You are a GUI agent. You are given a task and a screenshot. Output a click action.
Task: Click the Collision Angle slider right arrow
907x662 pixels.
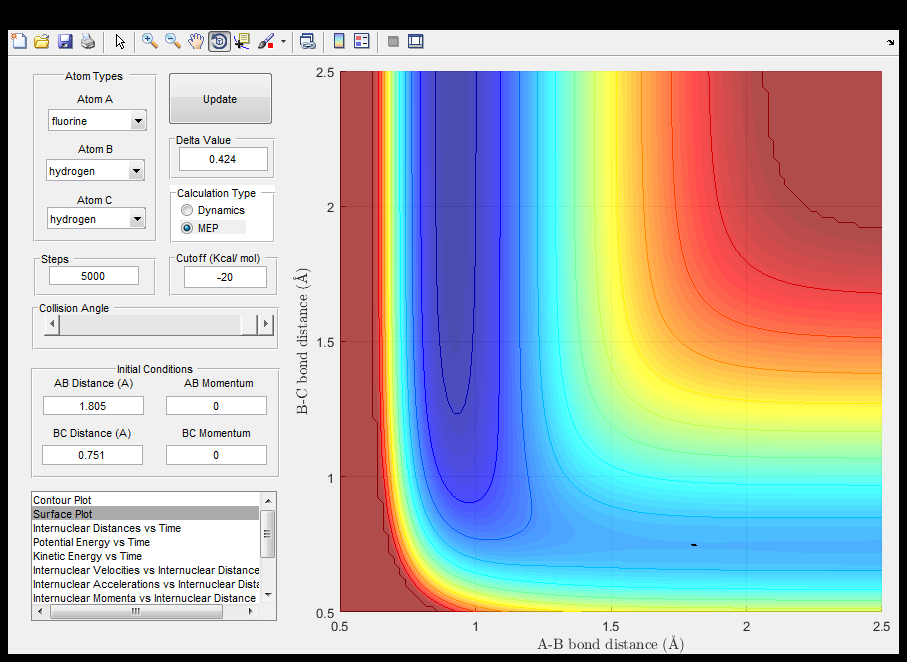pos(266,324)
